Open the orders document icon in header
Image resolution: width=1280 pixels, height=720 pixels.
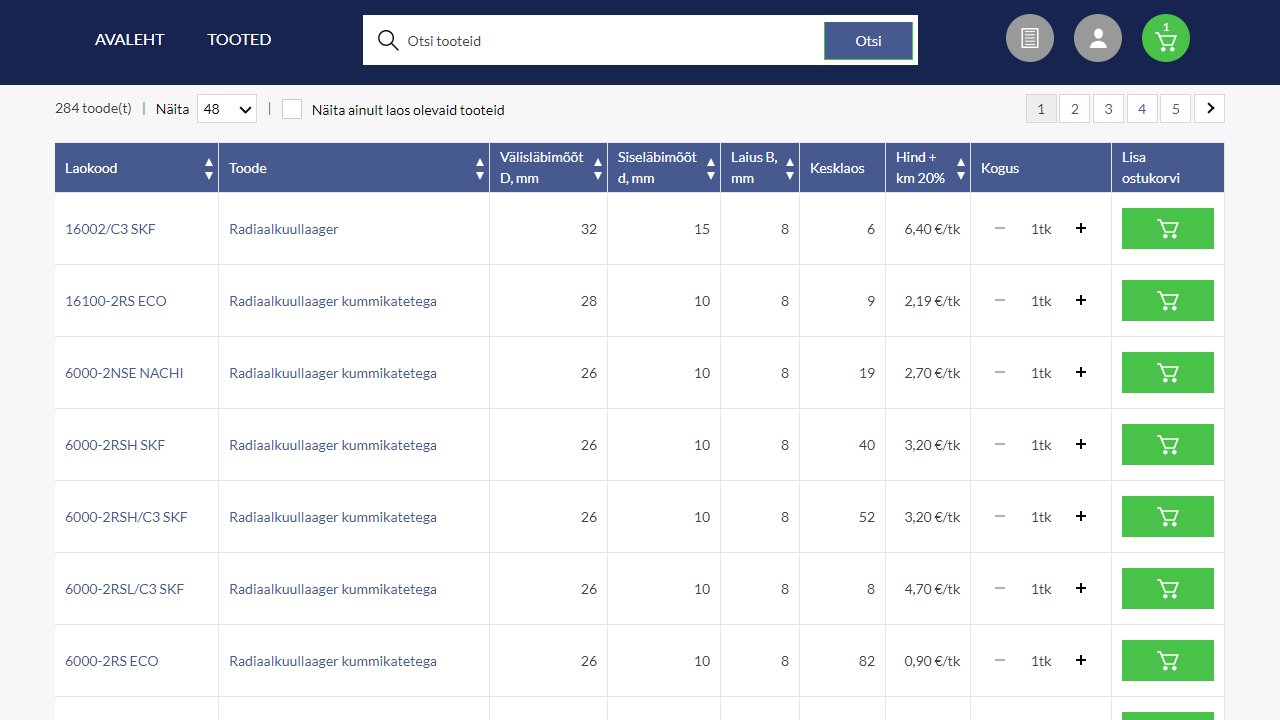pos(1030,37)
